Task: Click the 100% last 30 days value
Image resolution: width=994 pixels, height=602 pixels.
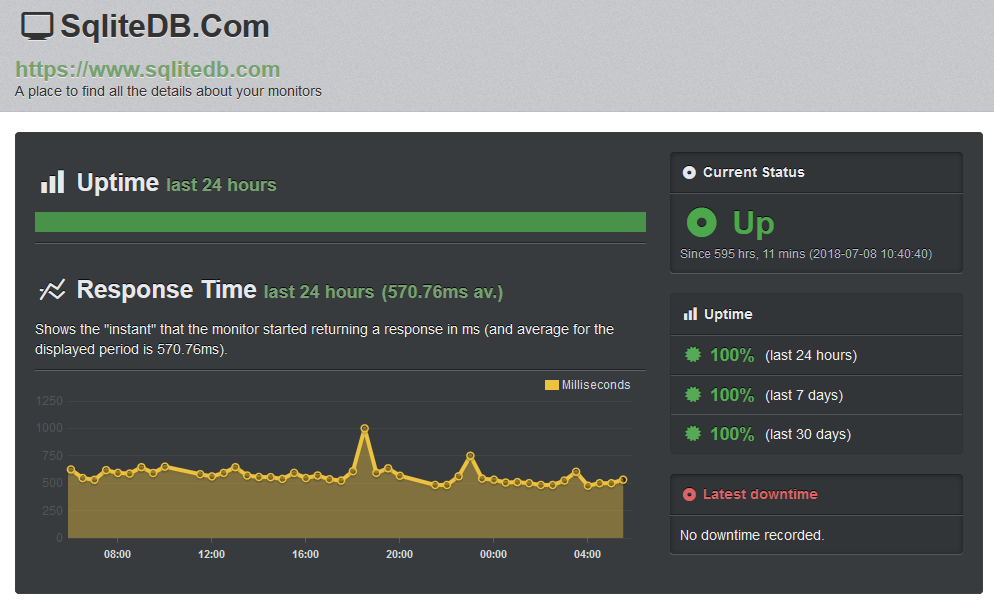Action: point(732,434)
